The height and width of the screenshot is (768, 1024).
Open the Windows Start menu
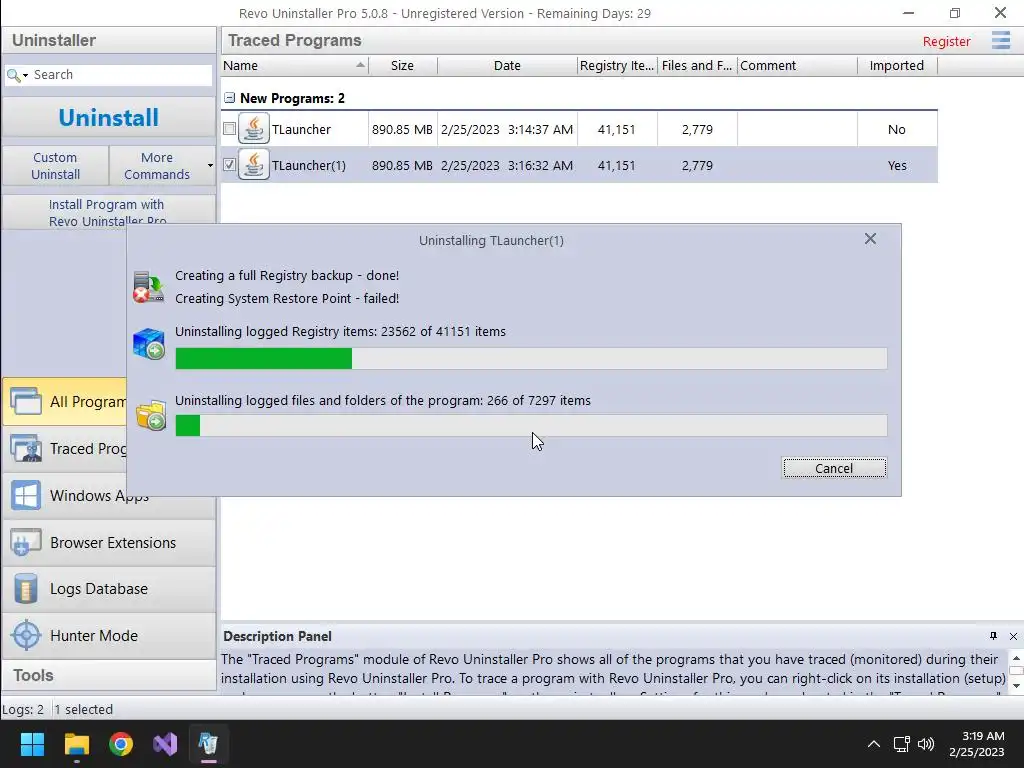pos(32,744)
